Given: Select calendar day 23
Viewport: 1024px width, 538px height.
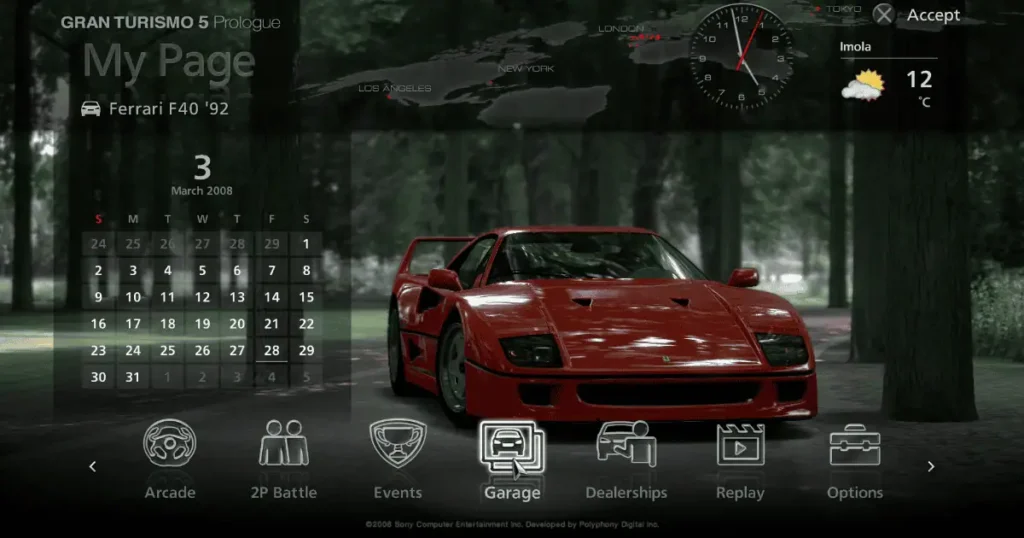Looking at the screenshot, I should [x=99, y=351].
